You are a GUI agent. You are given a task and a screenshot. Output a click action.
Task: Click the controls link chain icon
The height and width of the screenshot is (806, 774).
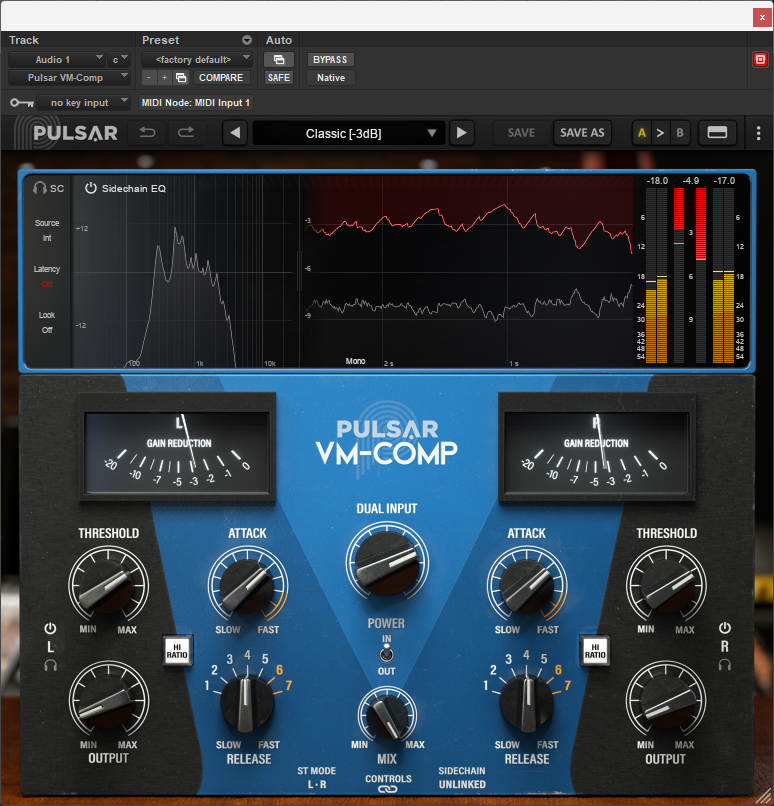tap(388, 790)
